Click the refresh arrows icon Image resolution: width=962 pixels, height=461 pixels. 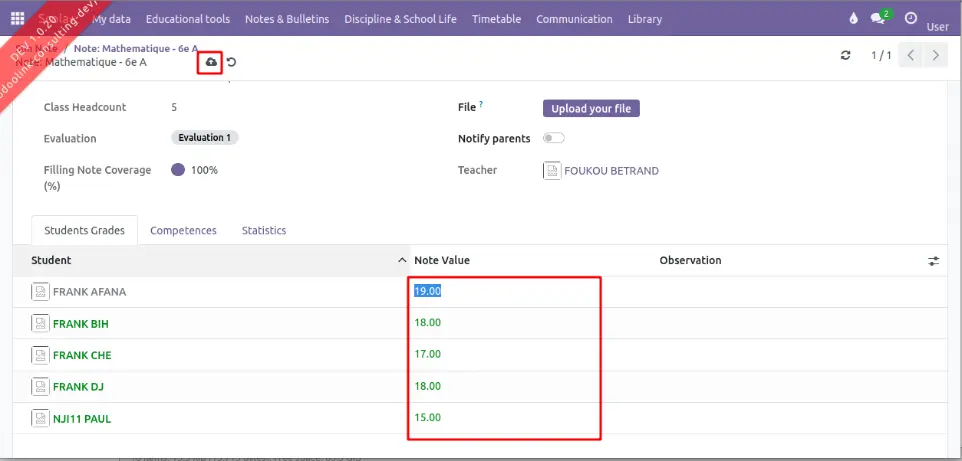click(x=846, y=56)
